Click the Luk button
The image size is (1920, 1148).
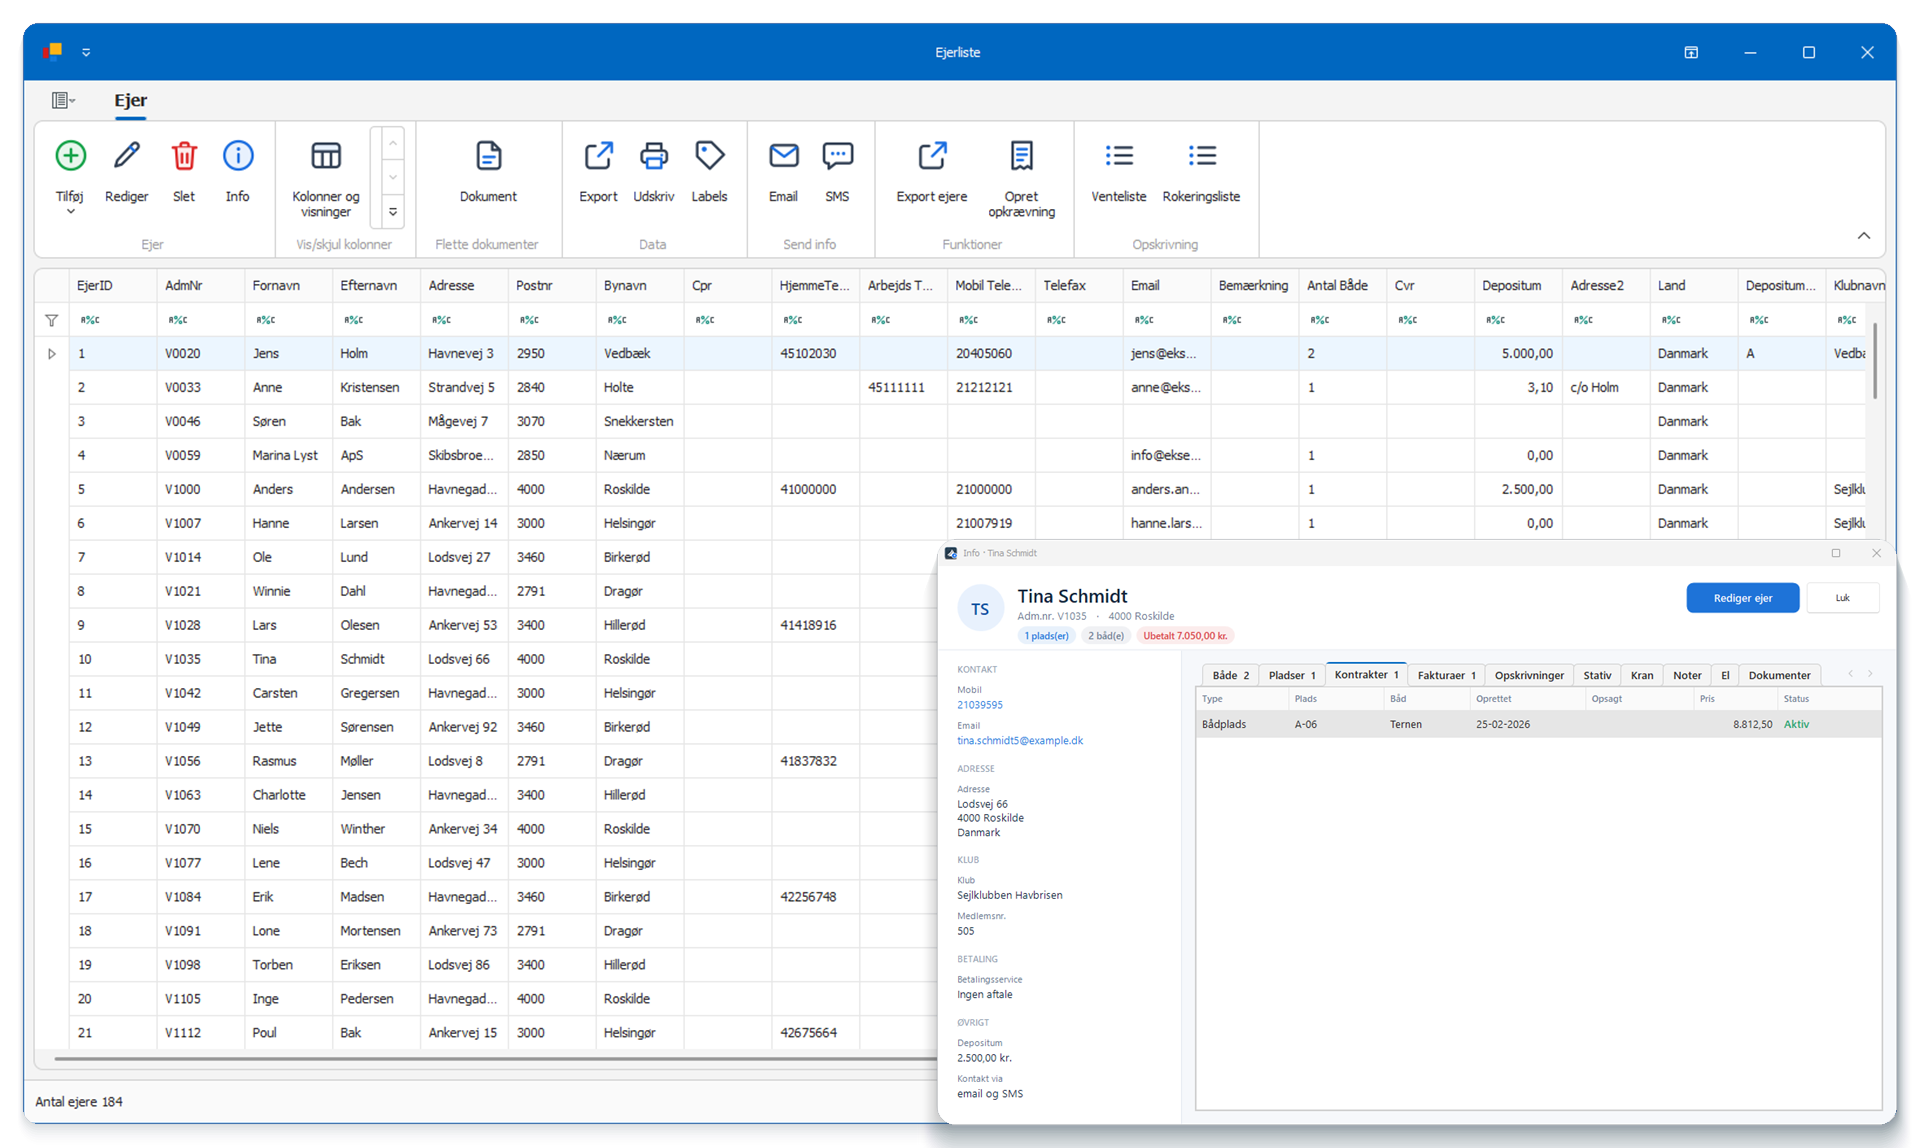1842,598
